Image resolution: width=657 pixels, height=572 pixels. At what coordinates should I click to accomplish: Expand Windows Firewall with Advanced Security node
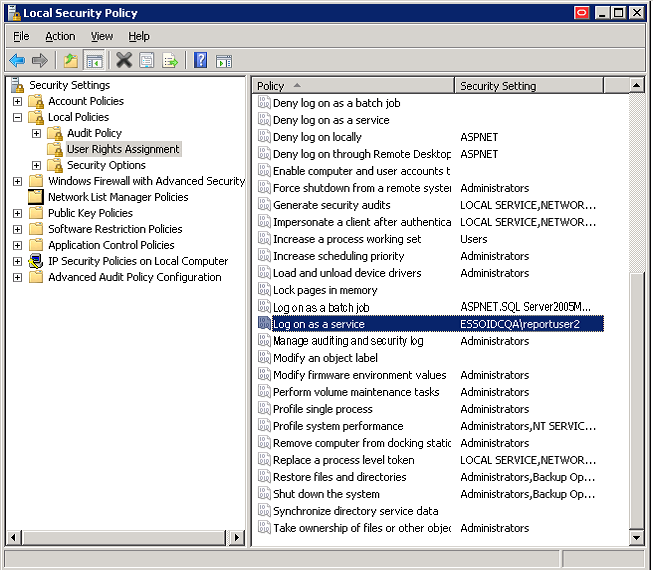[18, 182]
